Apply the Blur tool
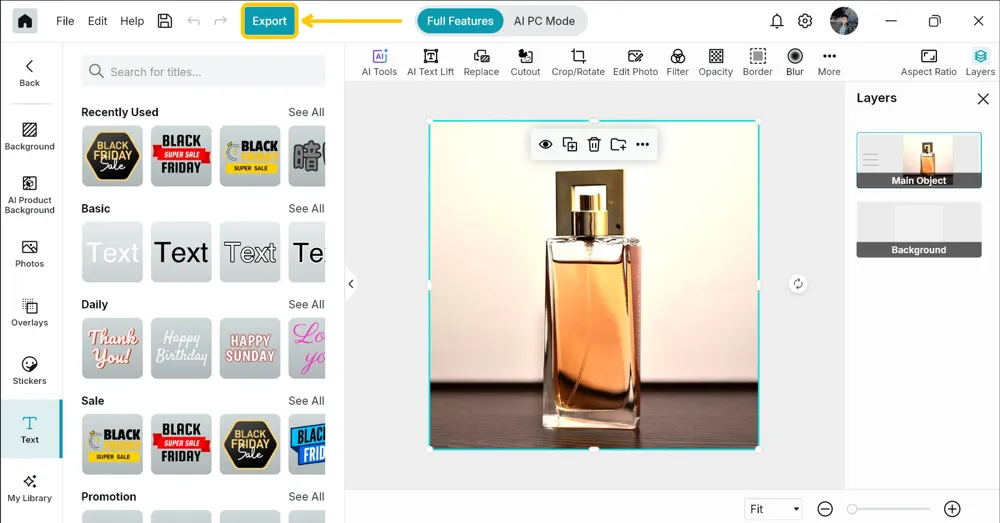 (795, 63)
